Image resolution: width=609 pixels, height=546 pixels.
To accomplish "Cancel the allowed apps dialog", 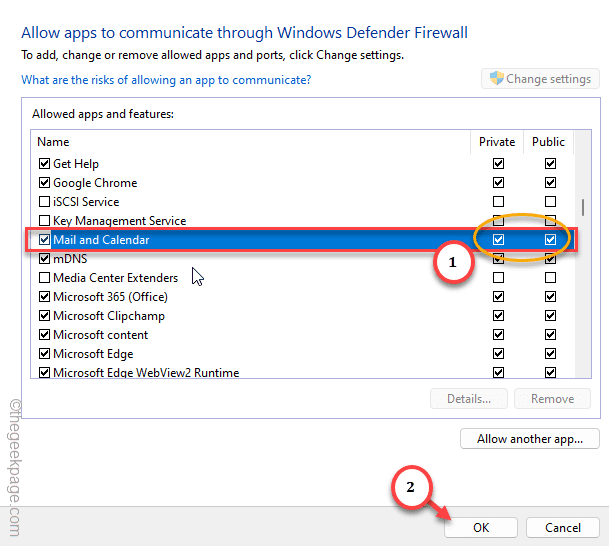I will pos(563,527).
